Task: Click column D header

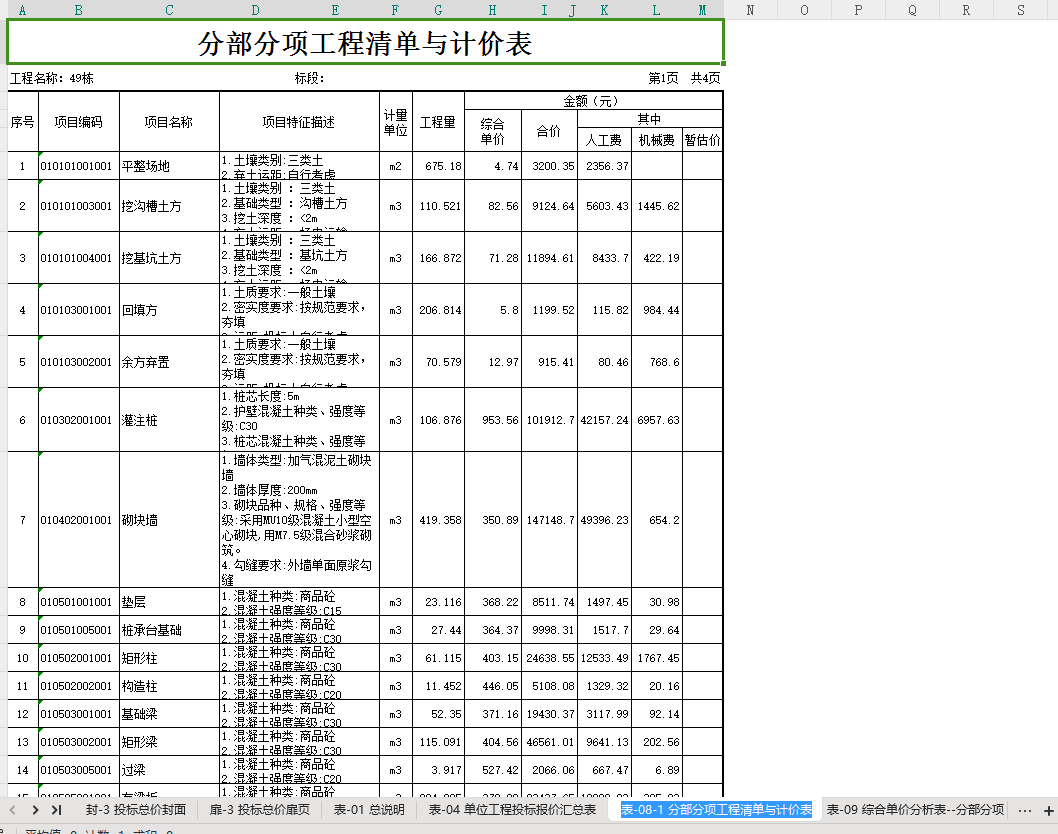Action: click(x=255, y=10)
